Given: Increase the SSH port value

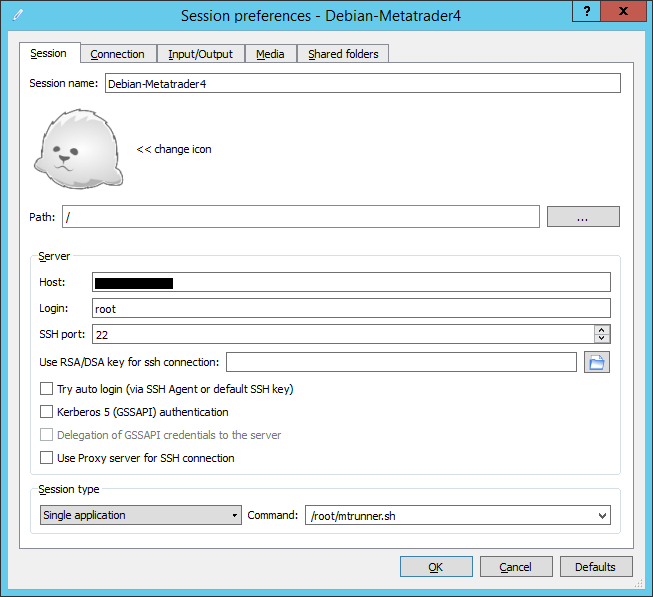Looking at the screenshot, I should tap(602, 330).
